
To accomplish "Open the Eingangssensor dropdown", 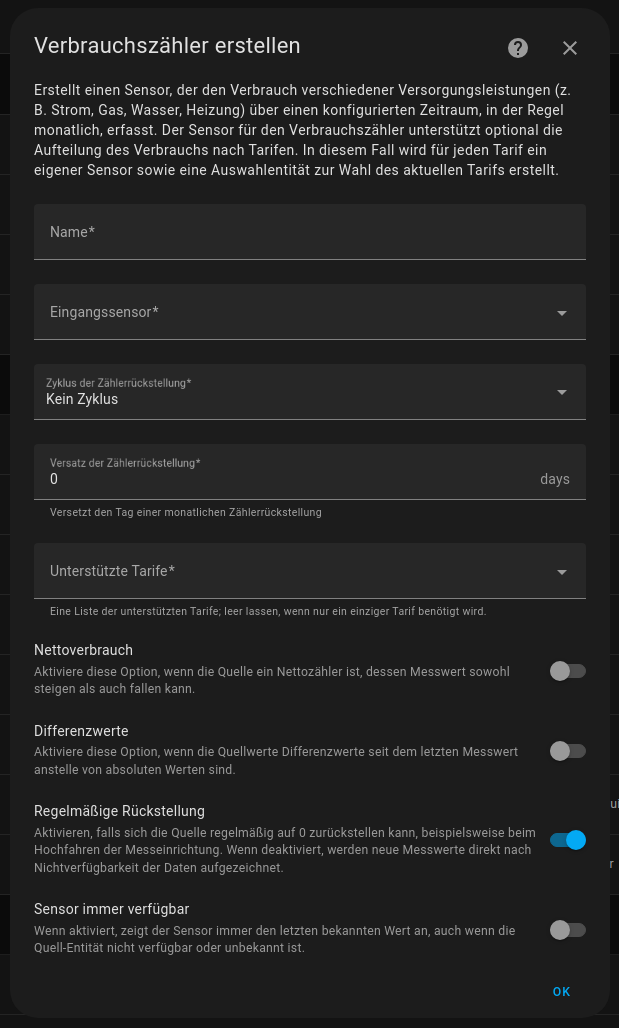I will 295,312.
